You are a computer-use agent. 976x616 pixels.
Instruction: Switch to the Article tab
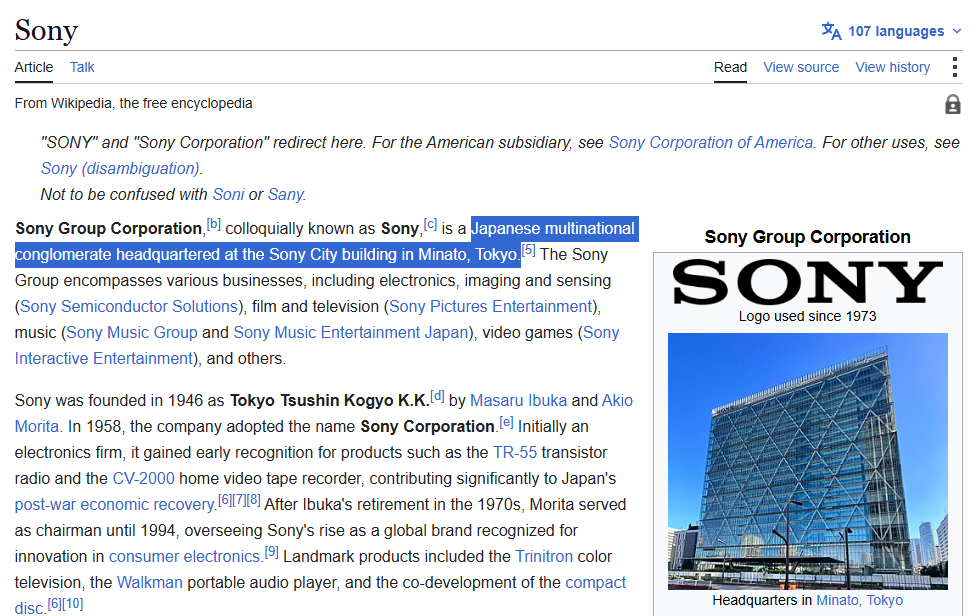pyautogui.click(x=34, y=67)
